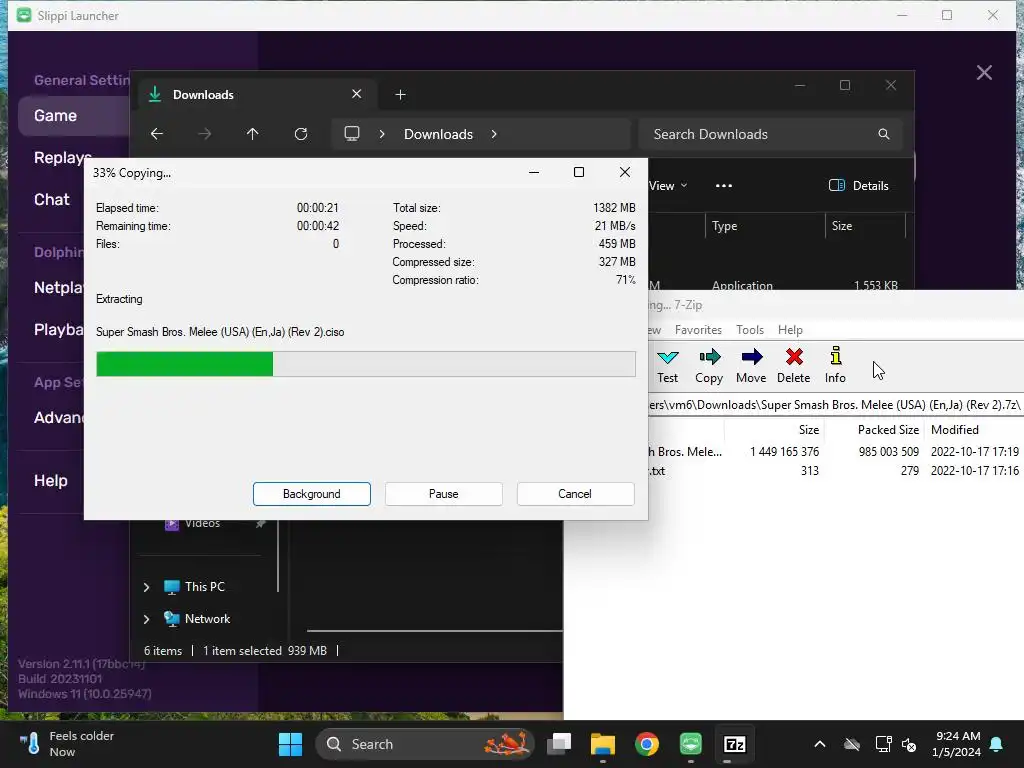Viewport: 1024px width, 768px height.
Task: Sort by Packed Size column in 7-Zip
Action: (876, 430)
